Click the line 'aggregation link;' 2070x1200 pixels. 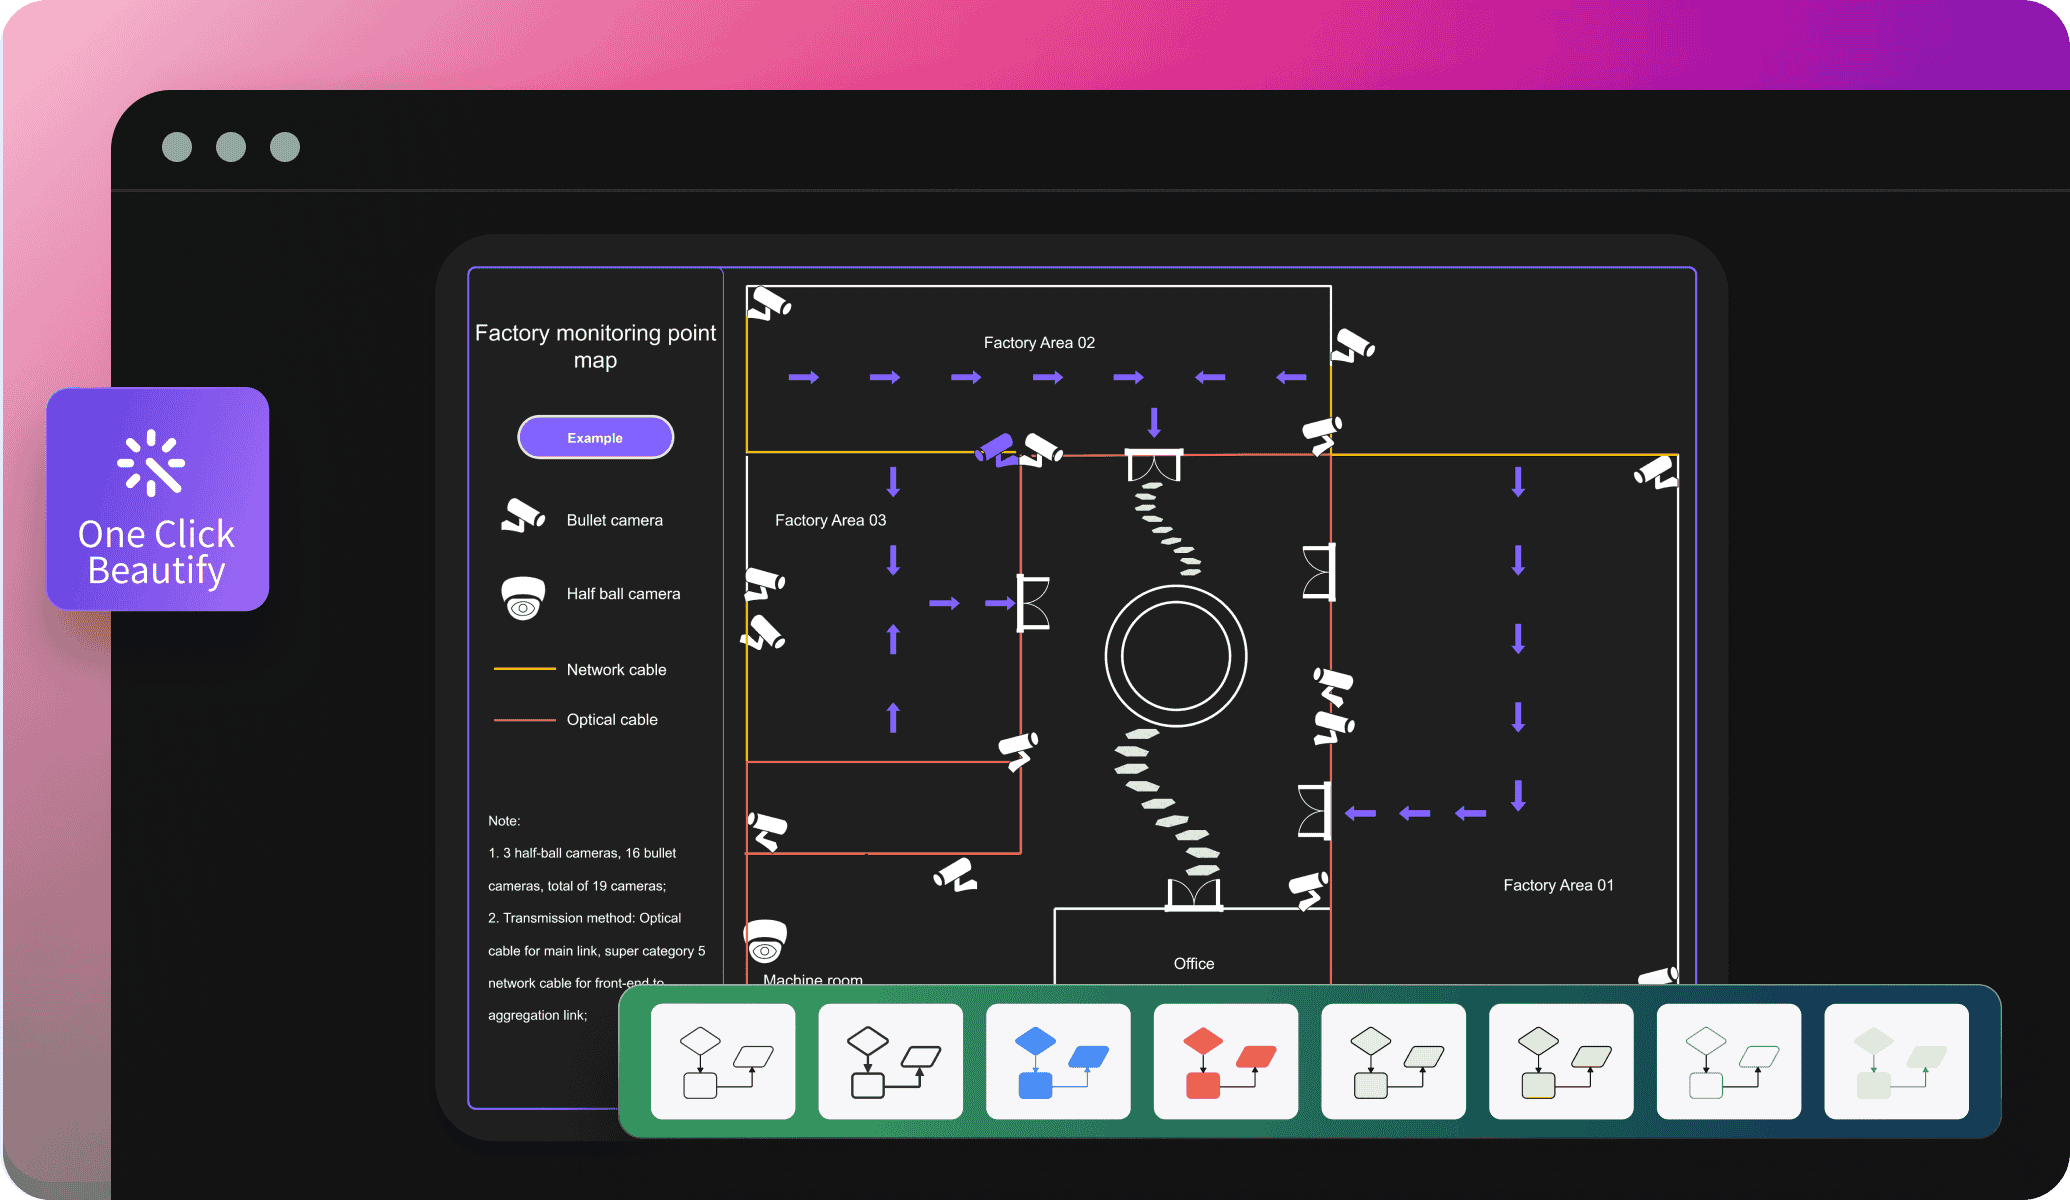(x=538, y=1015)
